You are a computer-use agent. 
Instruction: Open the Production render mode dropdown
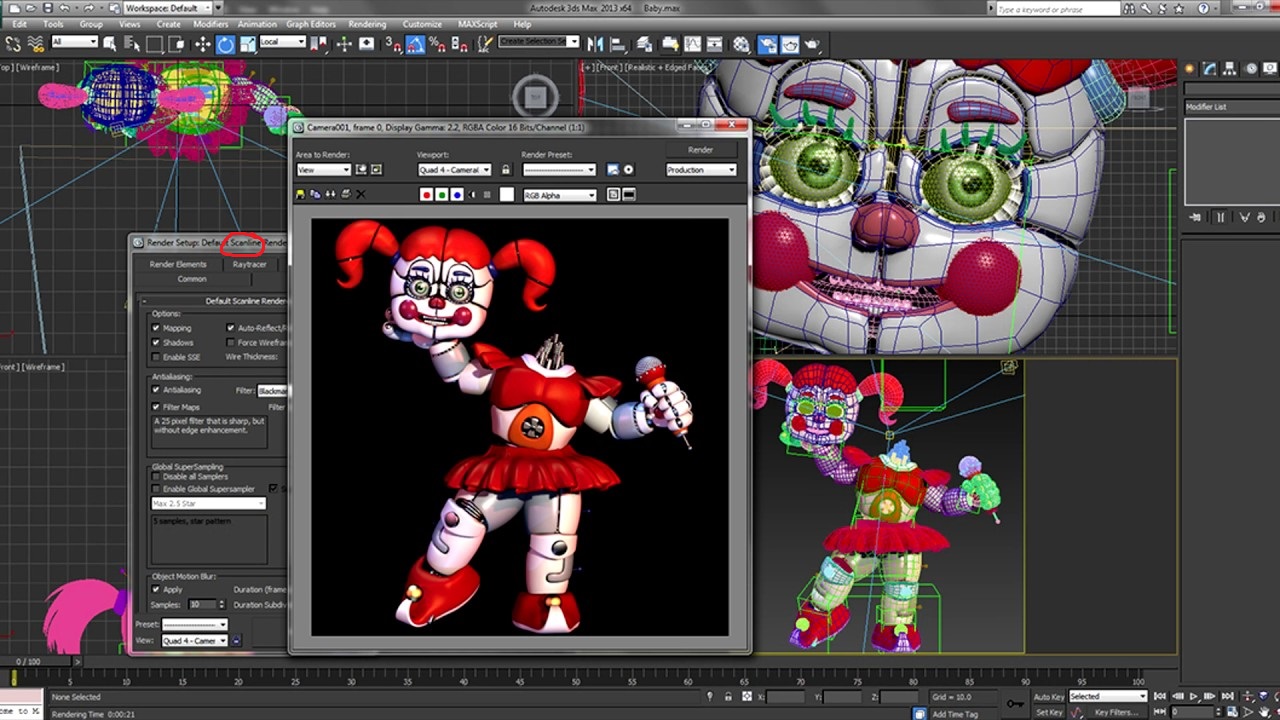click(x=700, y=170)
